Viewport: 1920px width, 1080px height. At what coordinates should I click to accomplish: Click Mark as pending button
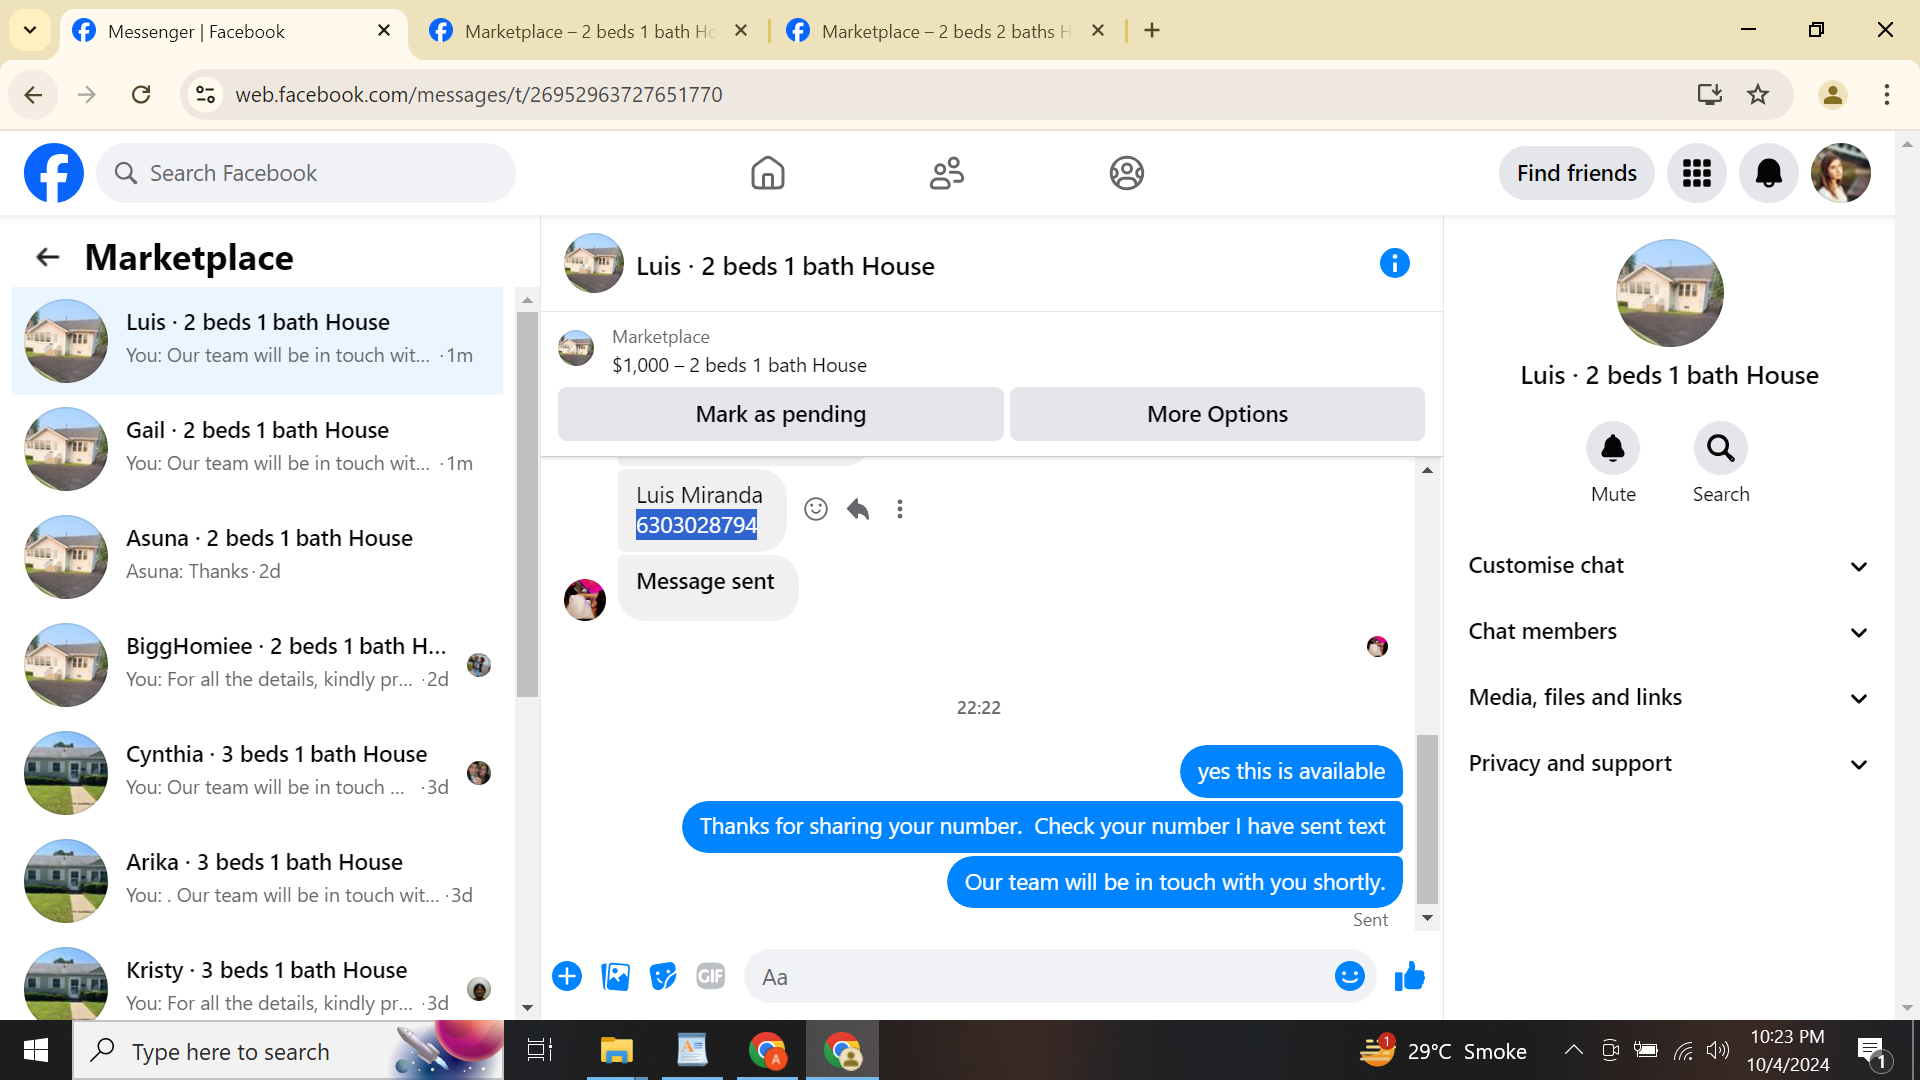pyautogui.click(x=780, y=414)
